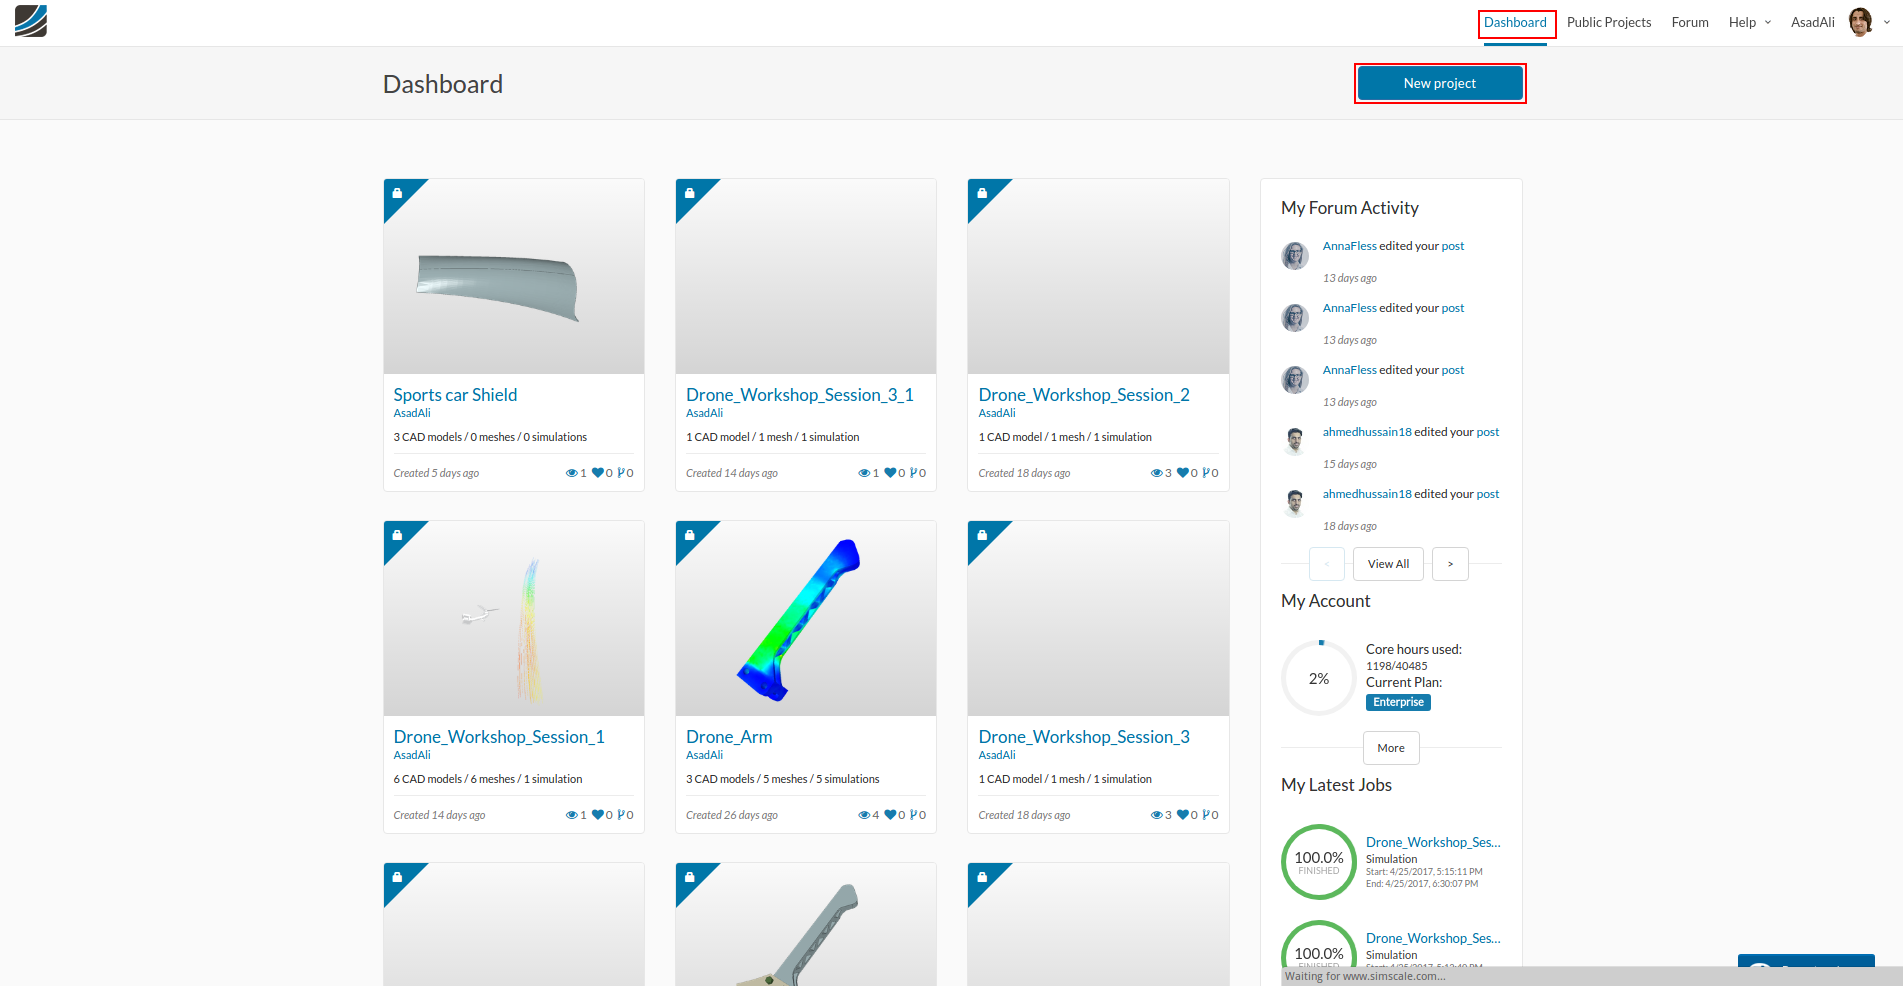Click the likes heart icon on Sports car Shield
The width and height of the screenshot is (1903, 986).
[598, 473]
